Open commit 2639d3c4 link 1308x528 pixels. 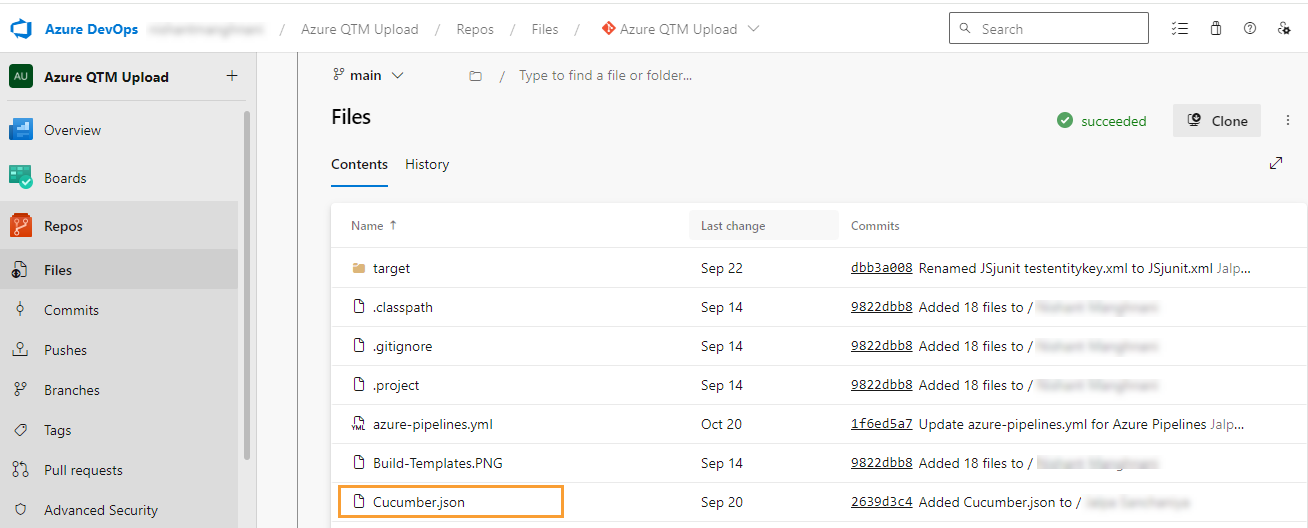point(882,502)
